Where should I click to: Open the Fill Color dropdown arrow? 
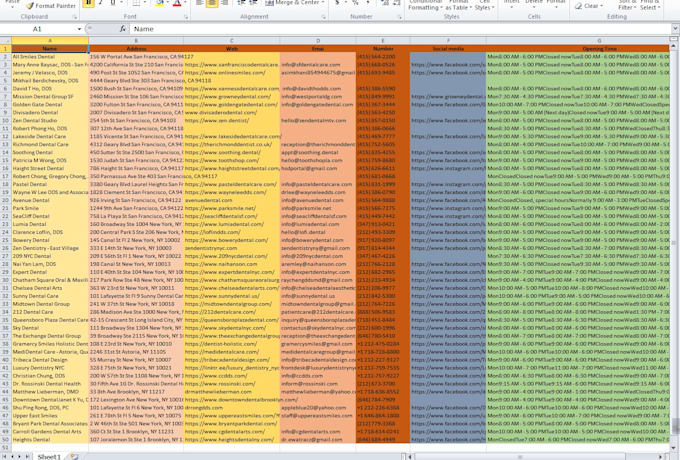point(167,3)
